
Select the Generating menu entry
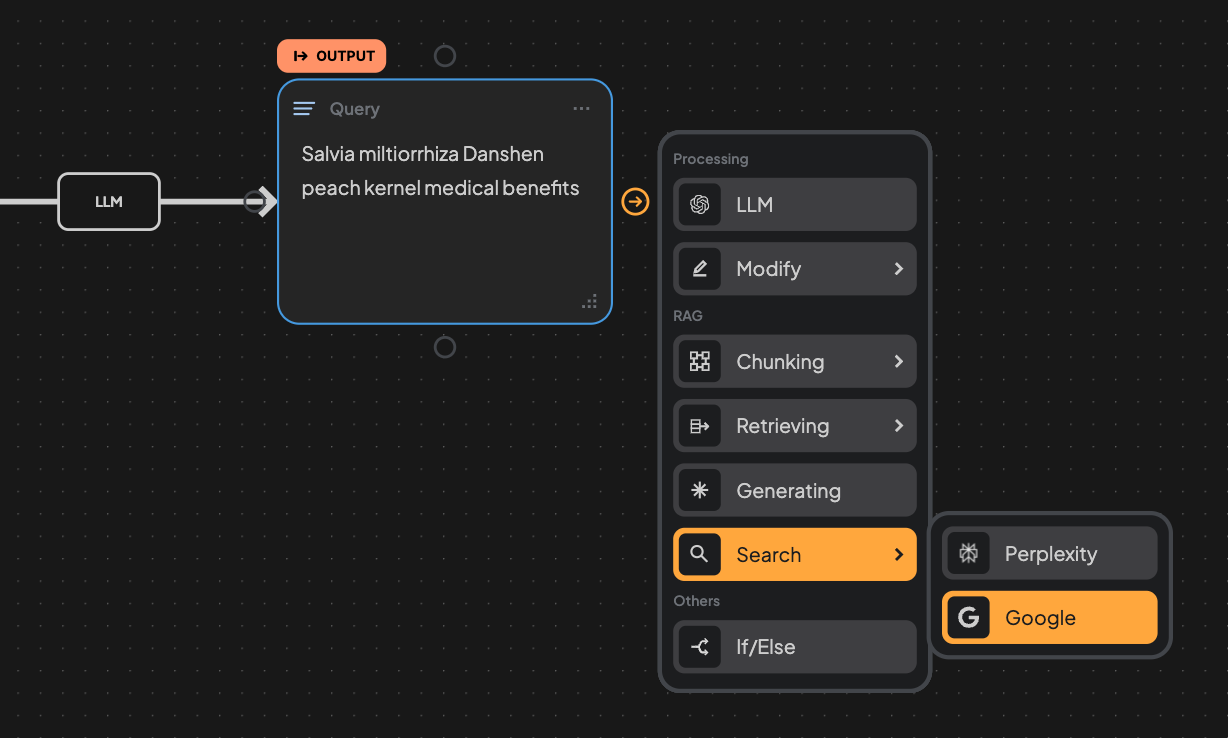click(x=795, y=490)
